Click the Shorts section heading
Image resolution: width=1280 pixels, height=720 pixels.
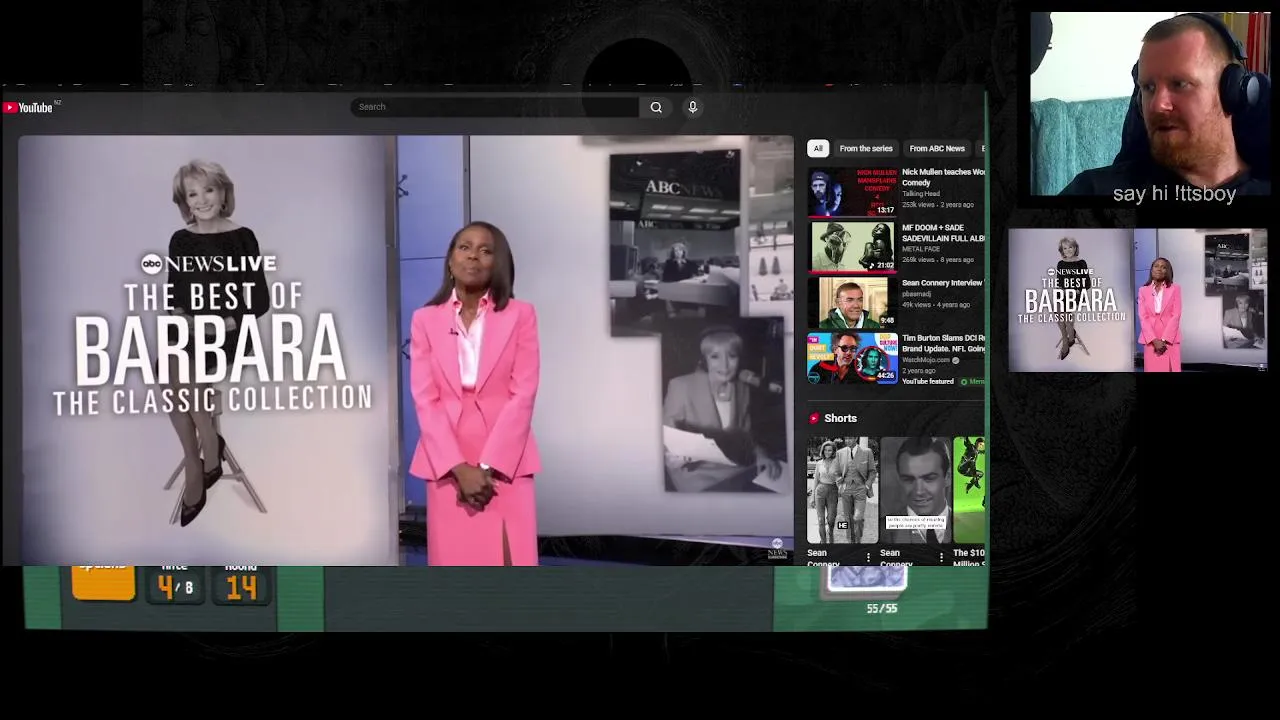tap(840, 418)
